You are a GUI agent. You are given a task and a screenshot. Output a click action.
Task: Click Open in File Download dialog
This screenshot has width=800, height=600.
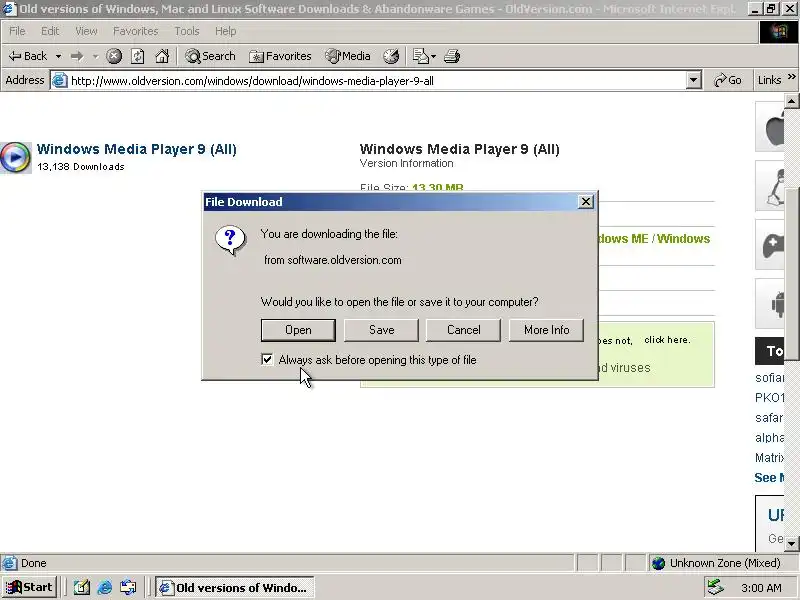298,330
